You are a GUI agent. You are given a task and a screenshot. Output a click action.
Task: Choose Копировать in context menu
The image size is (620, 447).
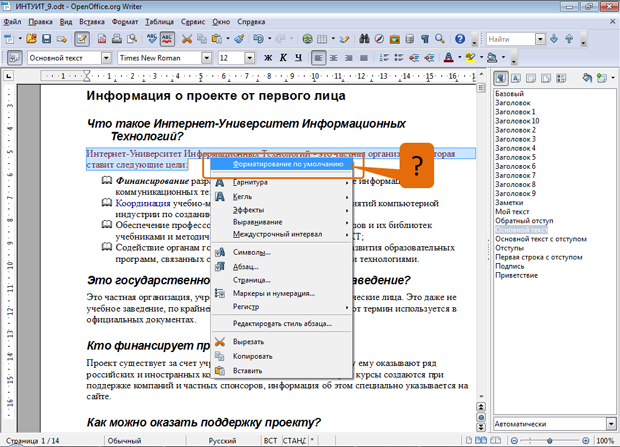[x=282, y=356]
